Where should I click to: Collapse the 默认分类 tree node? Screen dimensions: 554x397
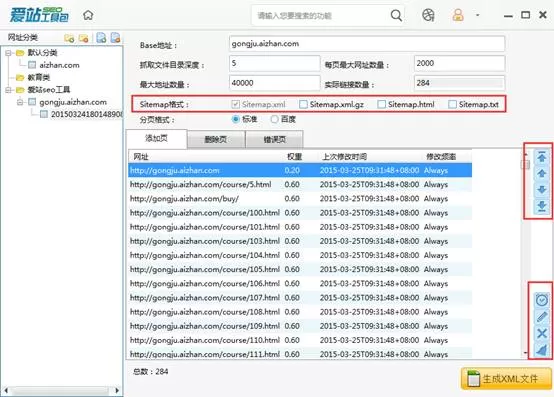click(x=8, y=53)
